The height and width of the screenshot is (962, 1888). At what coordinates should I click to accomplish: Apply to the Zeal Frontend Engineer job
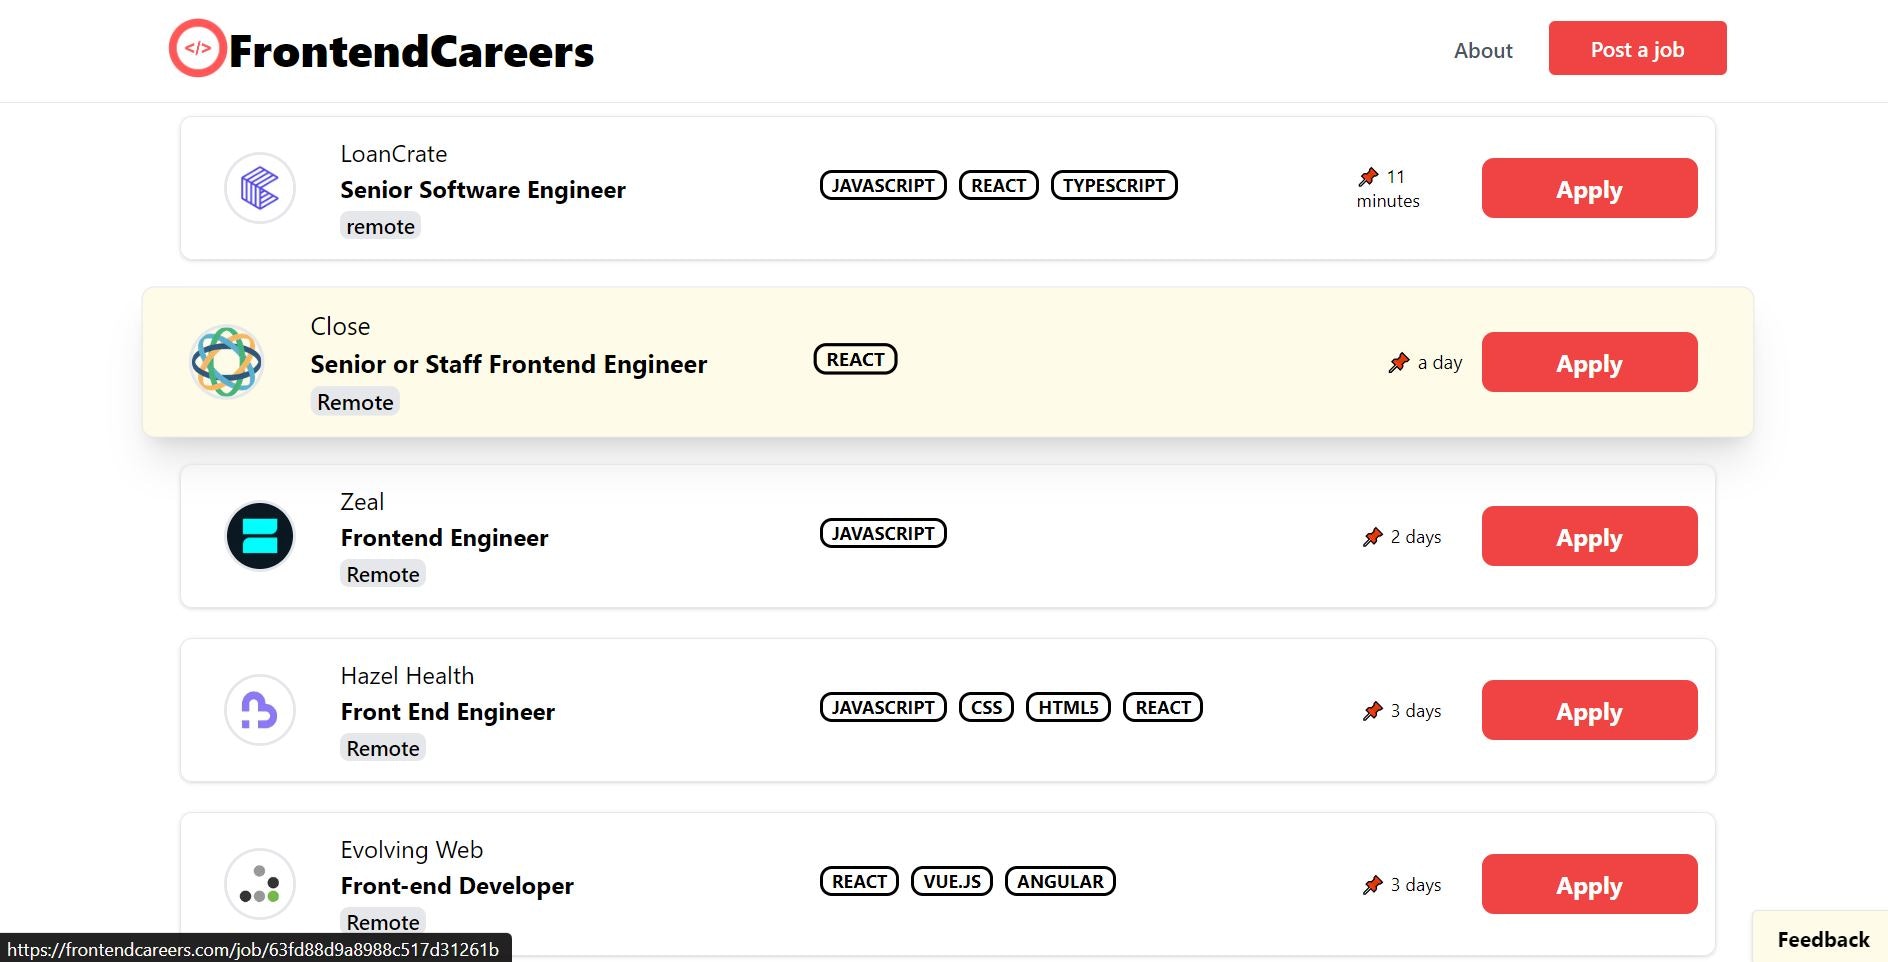pos(1590,536)
